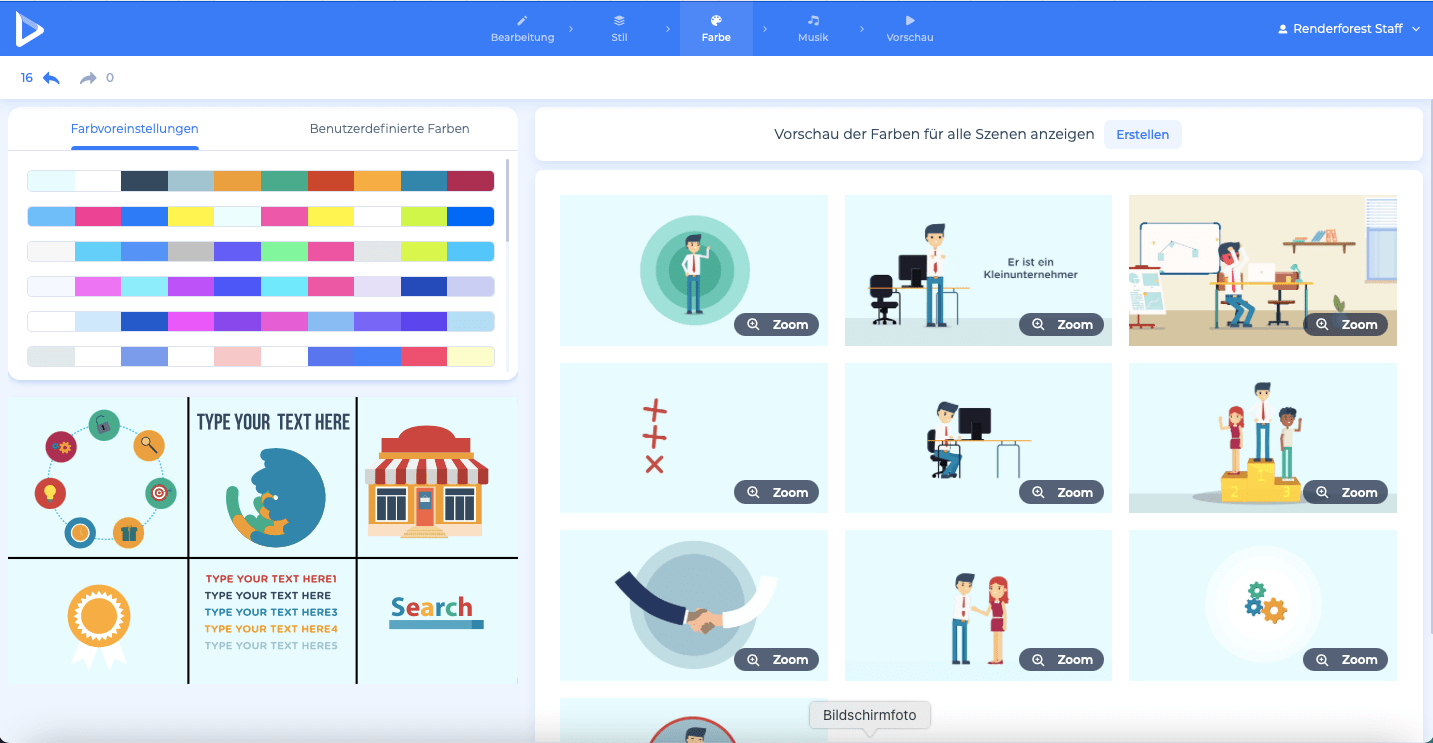Zoom the handshake scene preview

(777, 660)
